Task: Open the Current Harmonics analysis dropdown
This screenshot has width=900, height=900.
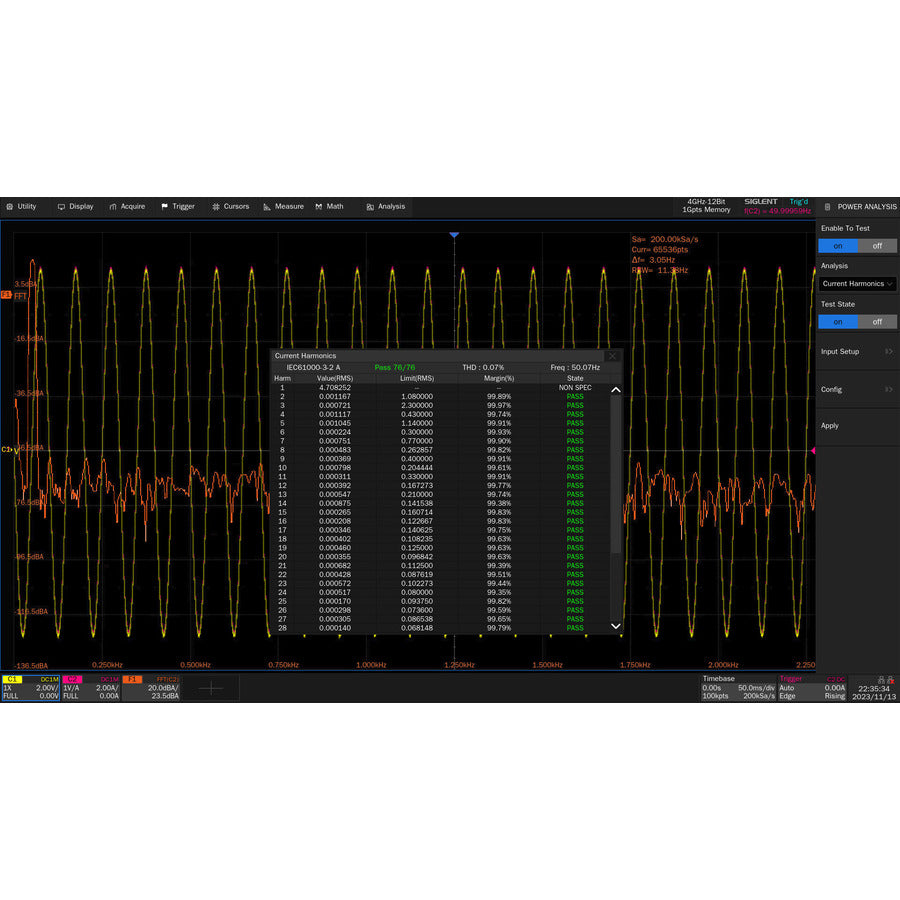Action: [x=857, y=284]
